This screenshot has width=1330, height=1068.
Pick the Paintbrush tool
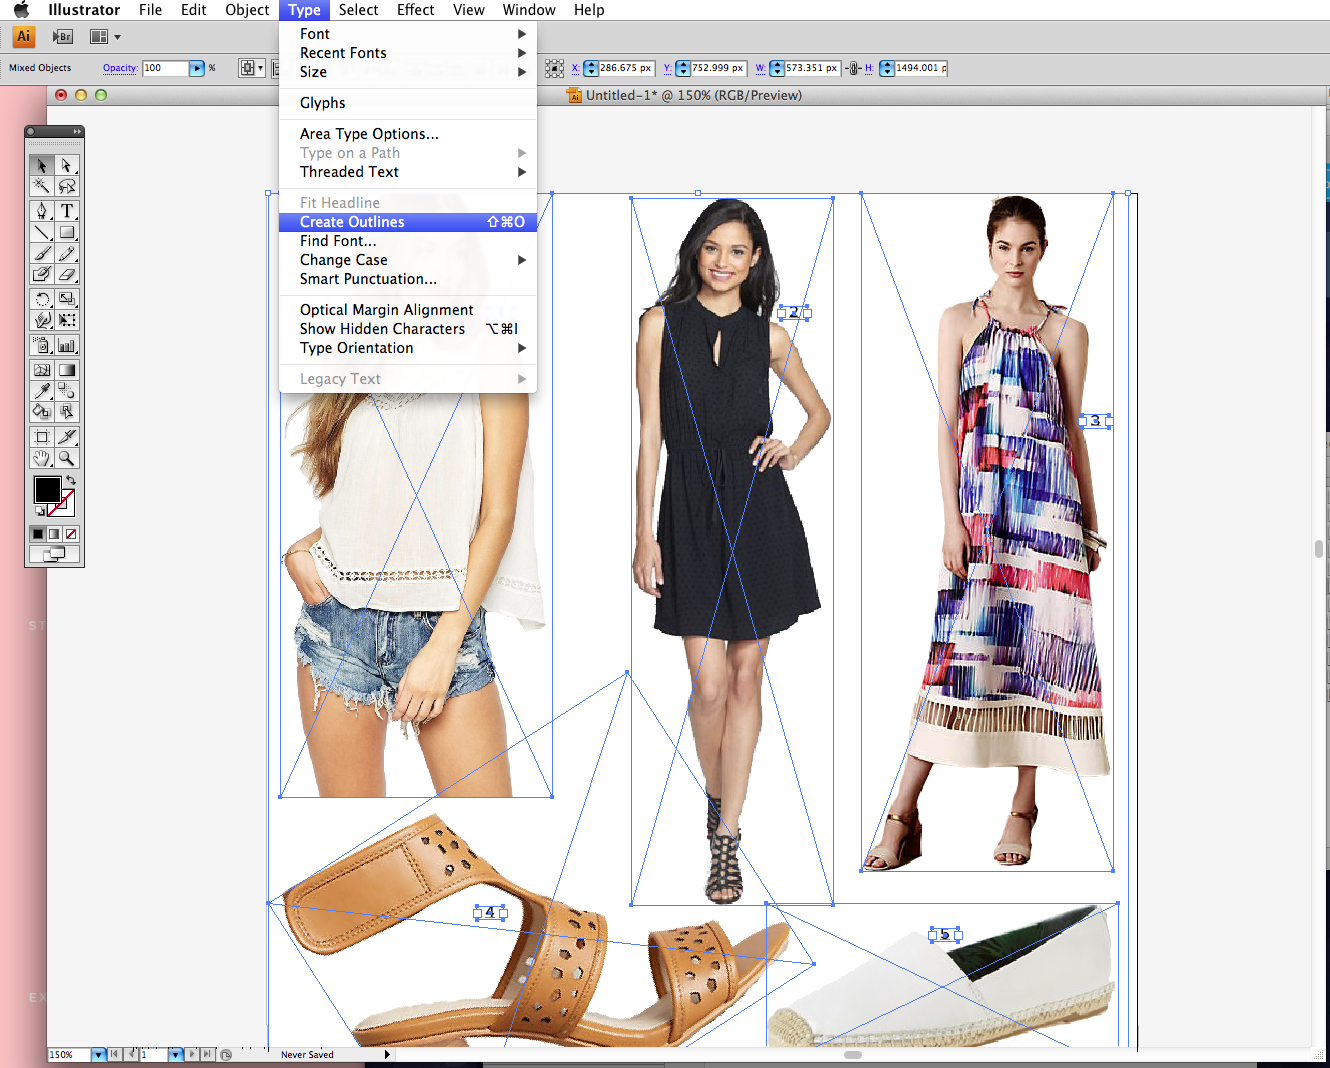point(42,253)
